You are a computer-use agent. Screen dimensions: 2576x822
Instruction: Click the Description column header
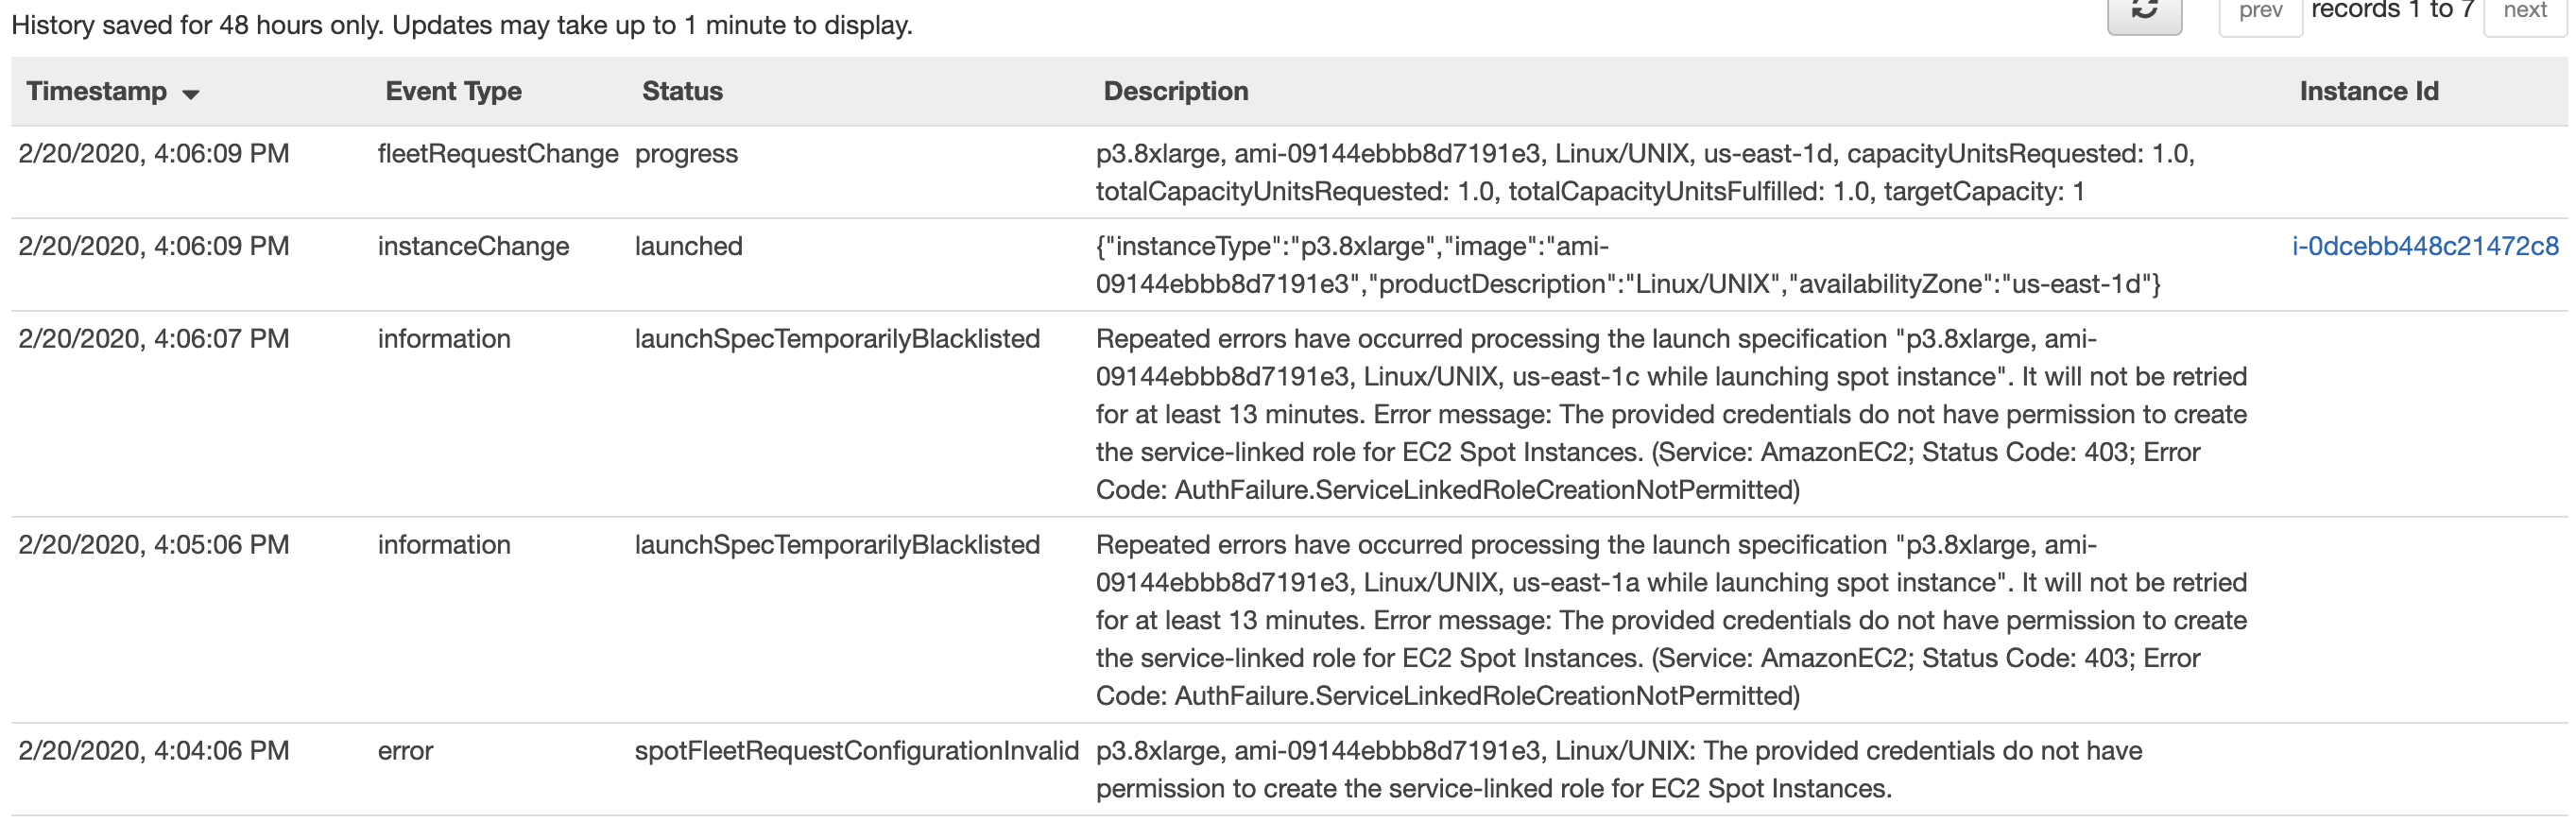1176,91
